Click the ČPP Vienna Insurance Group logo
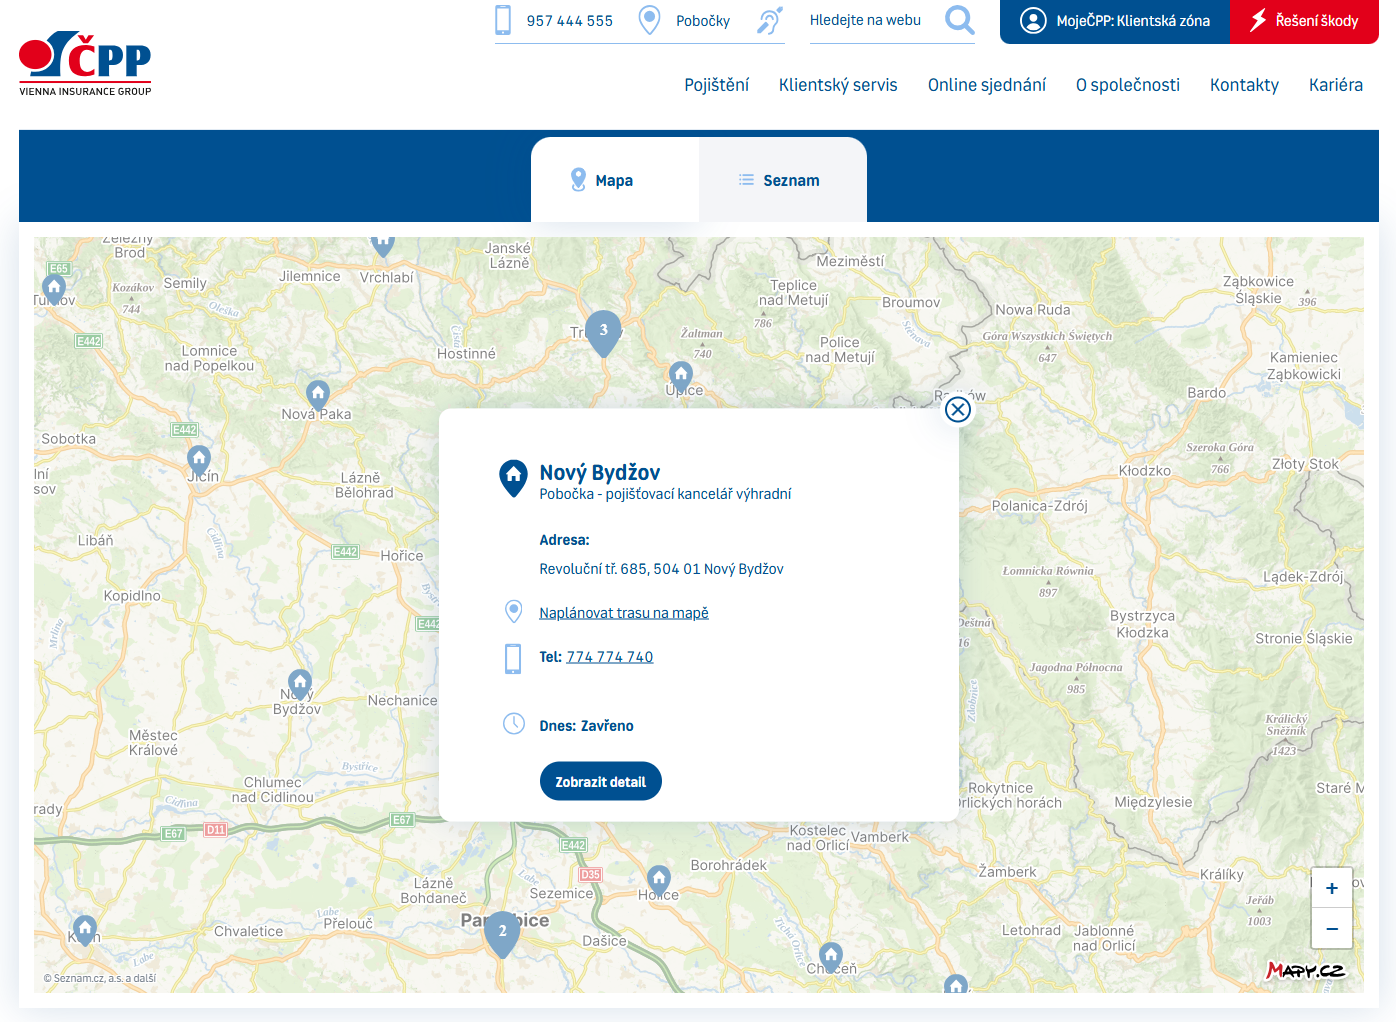This screenshot has width=1396, height=1022. point(85,63)
